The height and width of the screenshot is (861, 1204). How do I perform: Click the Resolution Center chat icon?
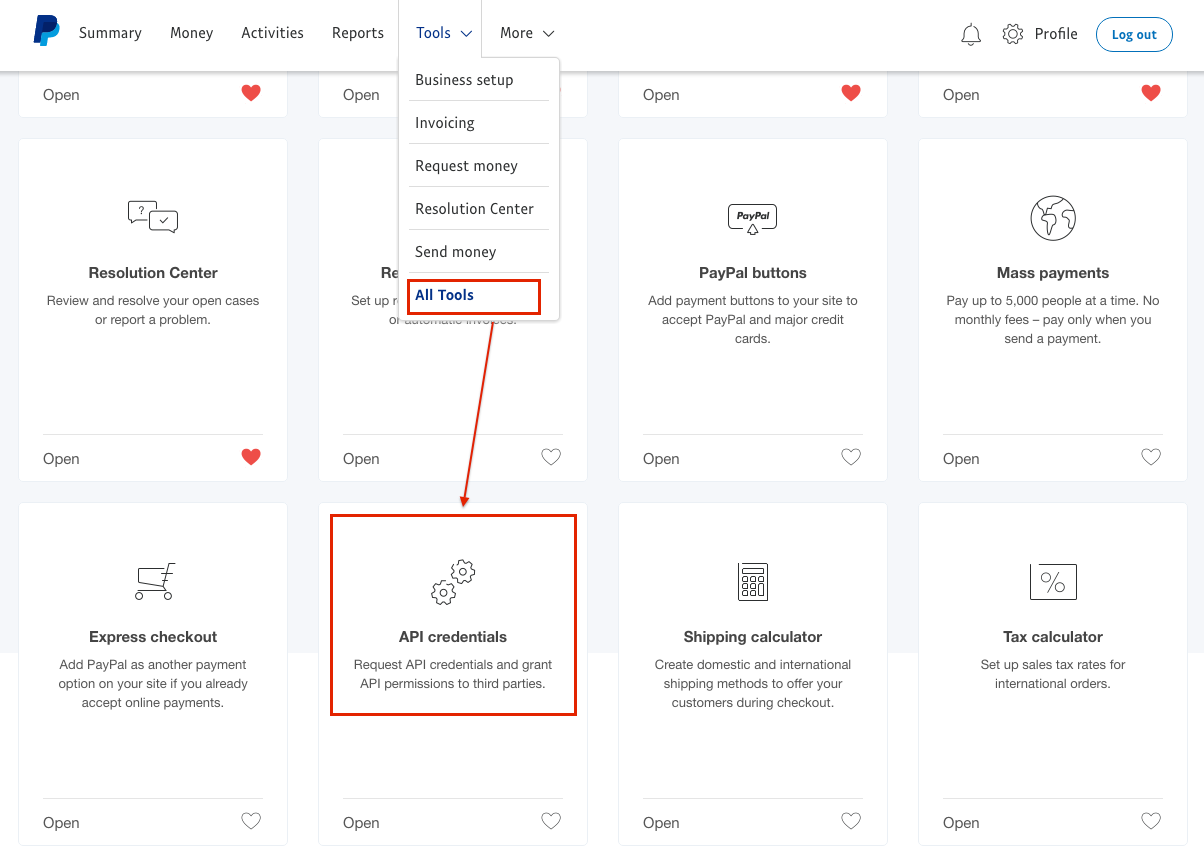[153, 216]
